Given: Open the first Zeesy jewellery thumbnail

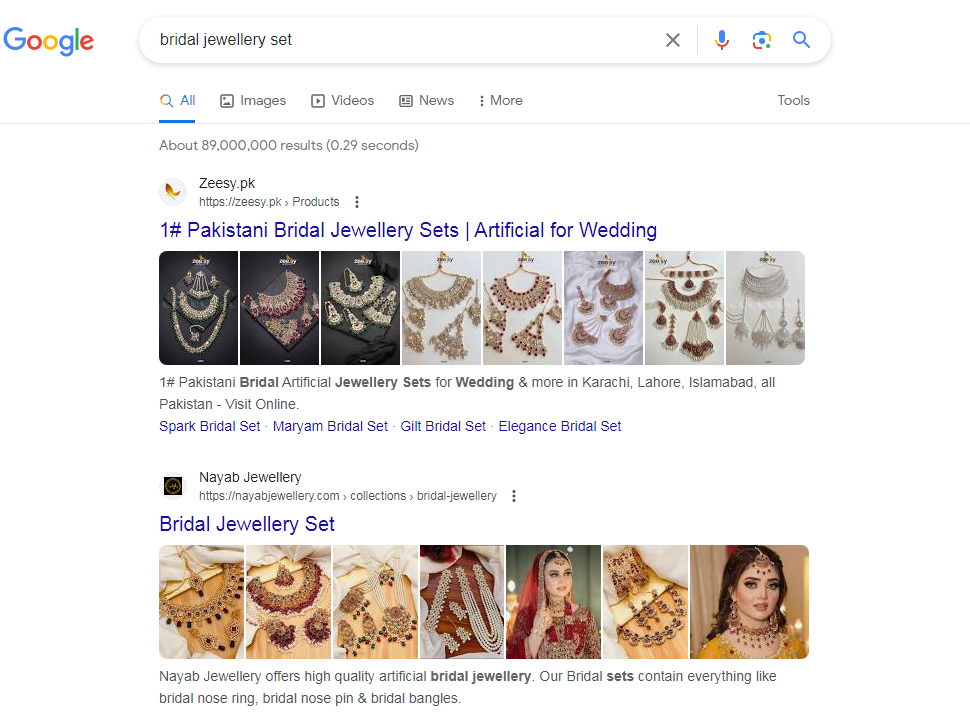Looking at the screenshot, I should 198,308.
